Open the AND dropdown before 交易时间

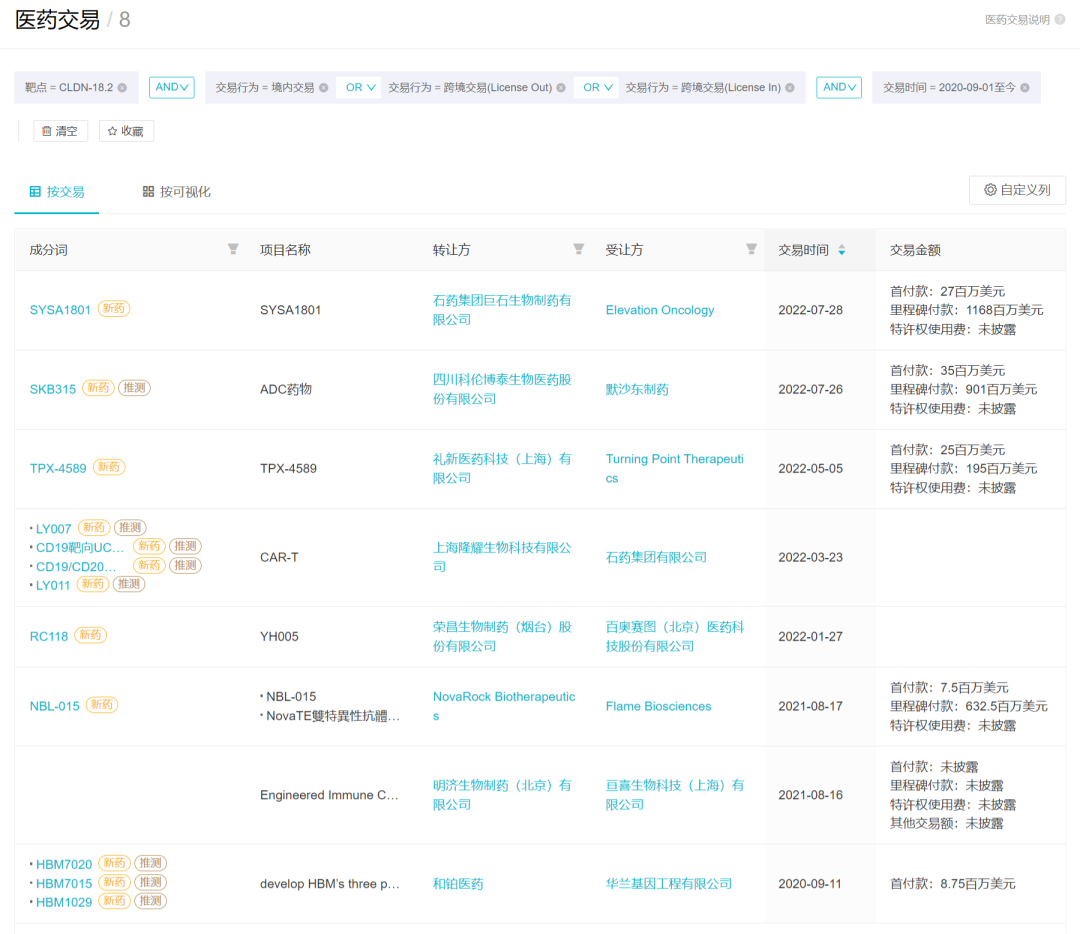pos(838,88)
